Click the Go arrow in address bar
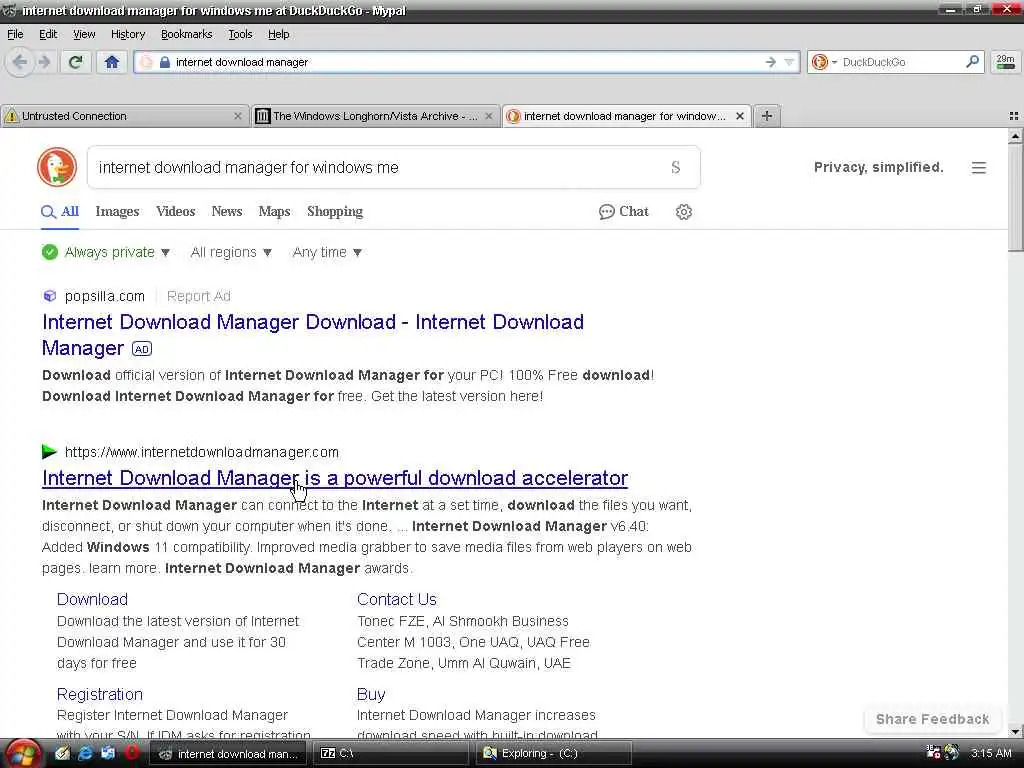This screenshot has height=768, width=1024. [x=771, y=62]
